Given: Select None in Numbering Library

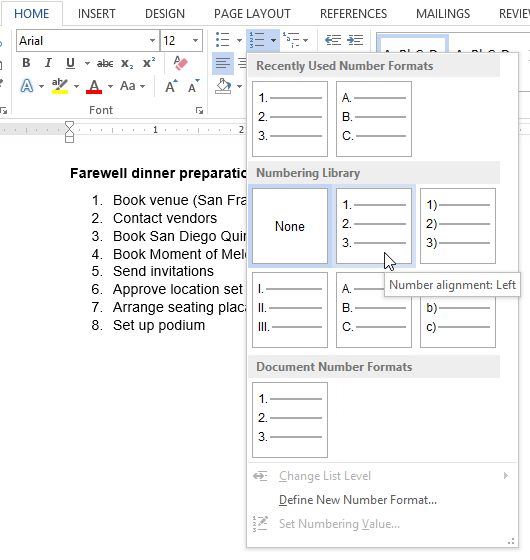Looking at the screenshot, I should click(x=290, y=226).
